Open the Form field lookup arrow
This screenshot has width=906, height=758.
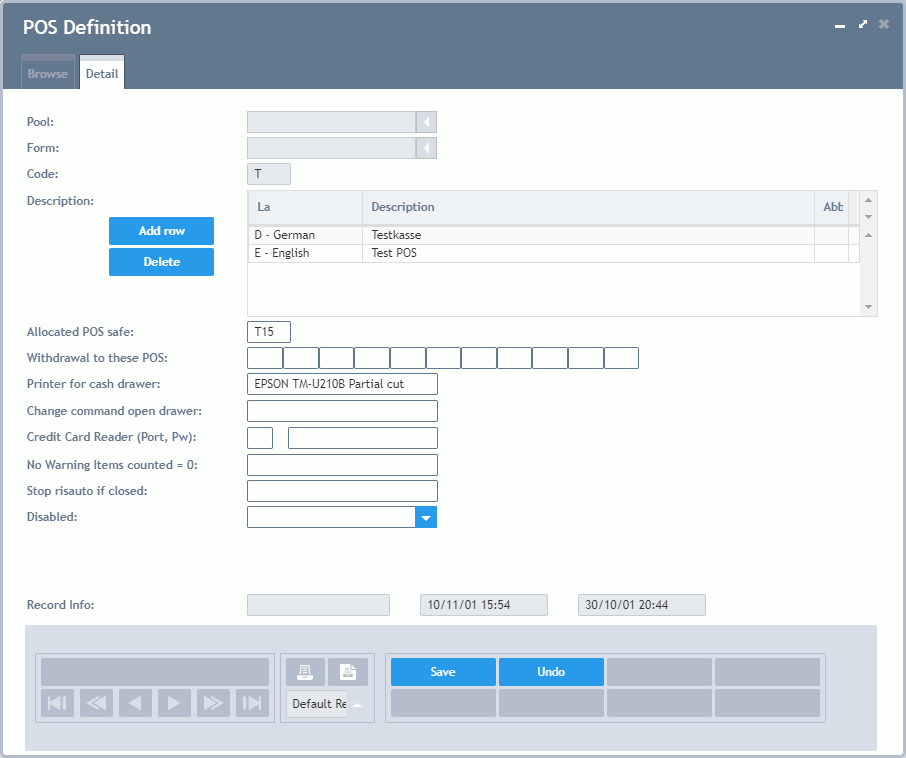(x=426, y=148)
